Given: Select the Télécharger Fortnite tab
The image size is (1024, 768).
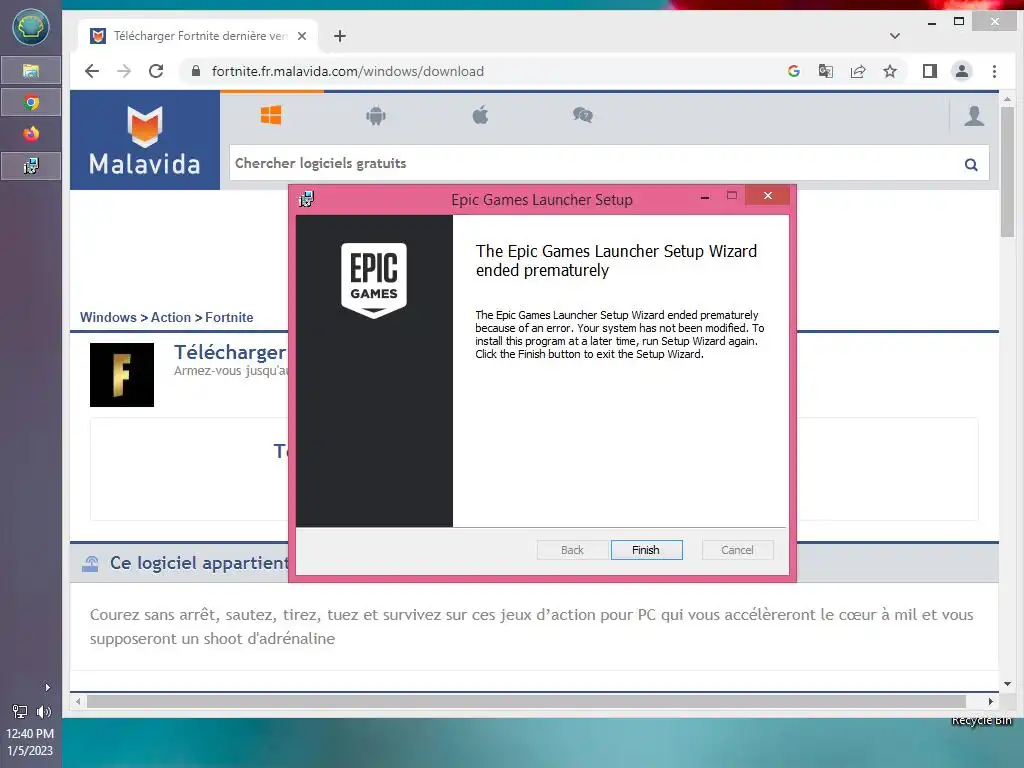Looking at the screenshot, I should [198, 36].
